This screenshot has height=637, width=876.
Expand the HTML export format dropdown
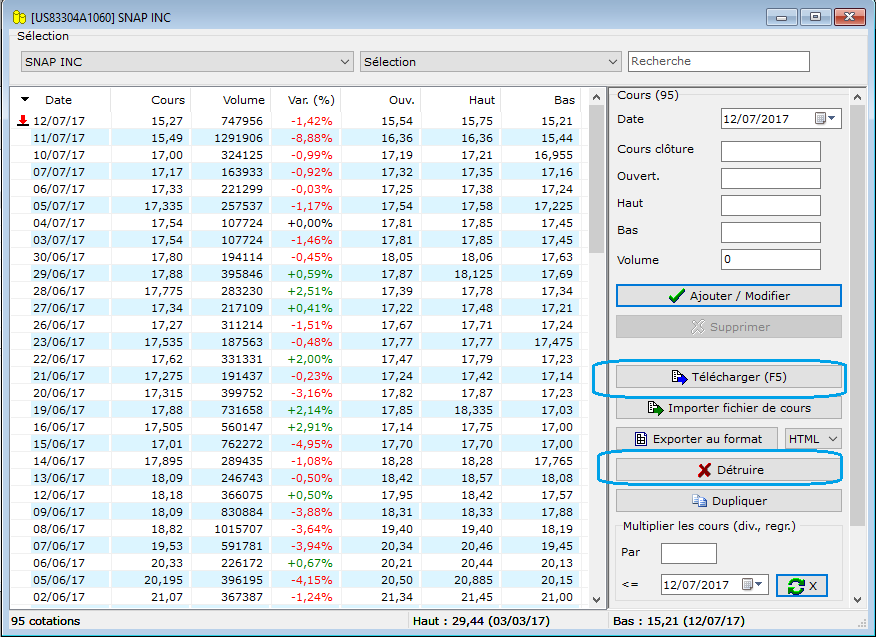[813, 439]
